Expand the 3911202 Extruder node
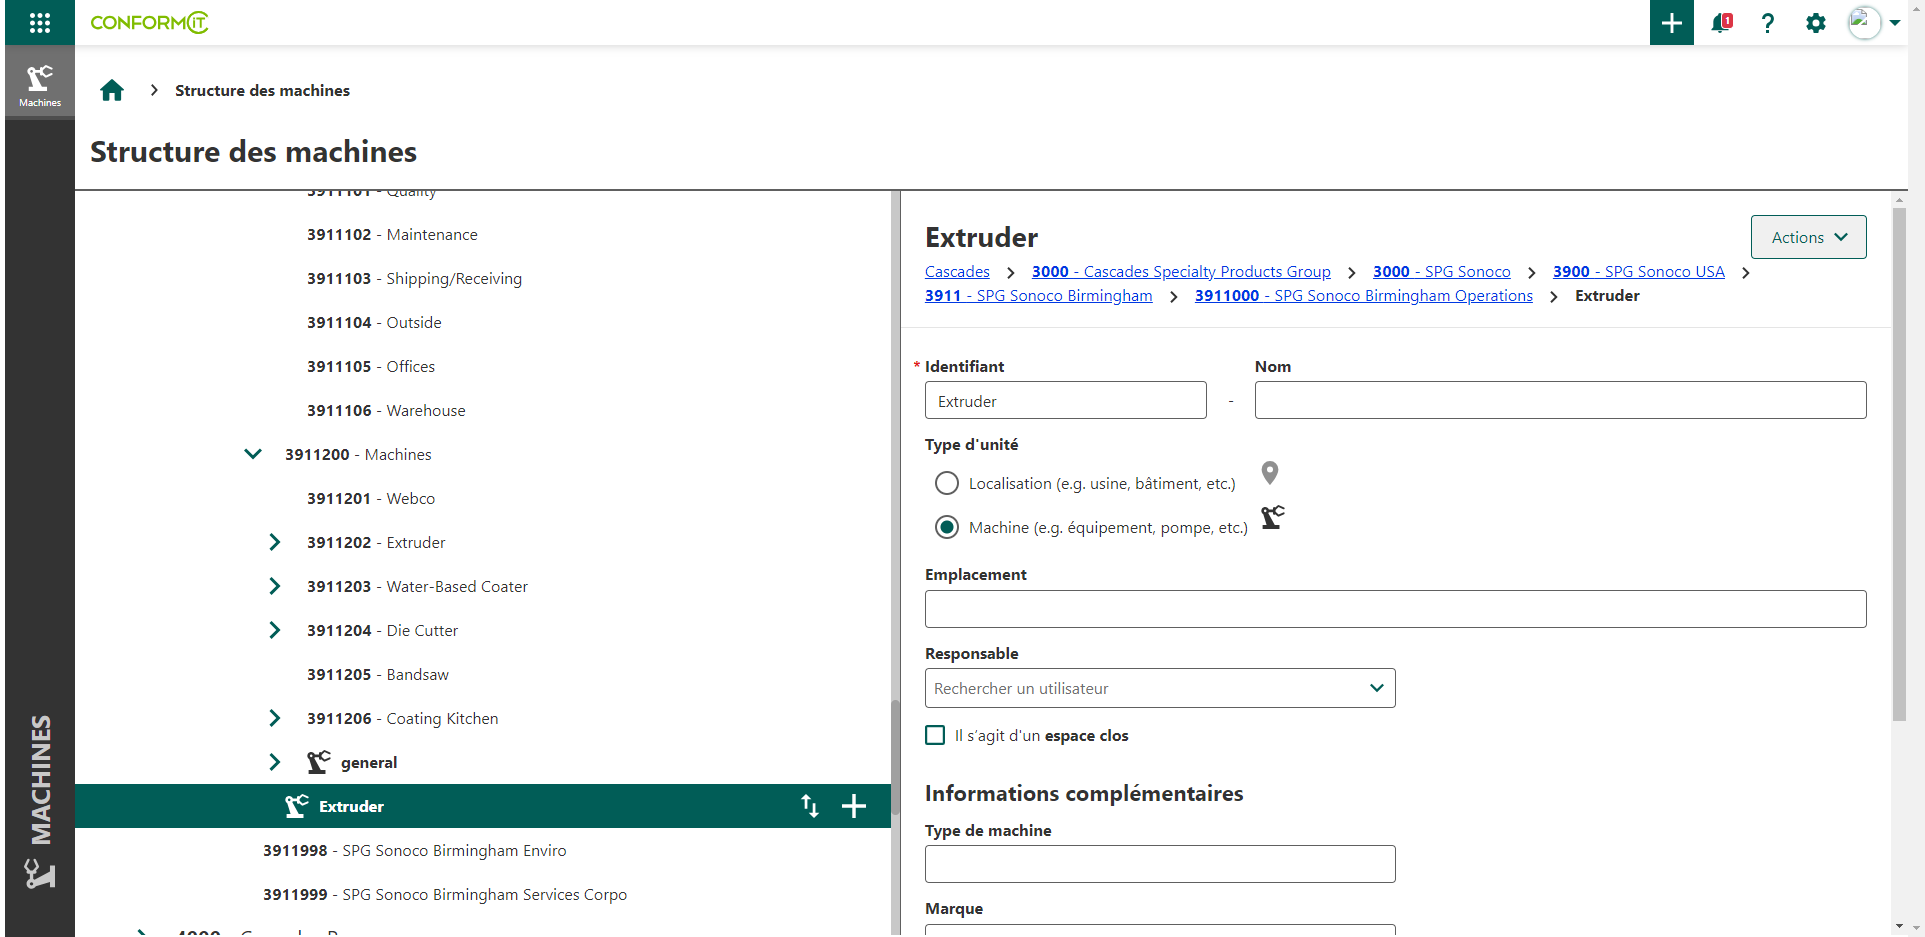The image size is (1925, 937). point(275,542)
